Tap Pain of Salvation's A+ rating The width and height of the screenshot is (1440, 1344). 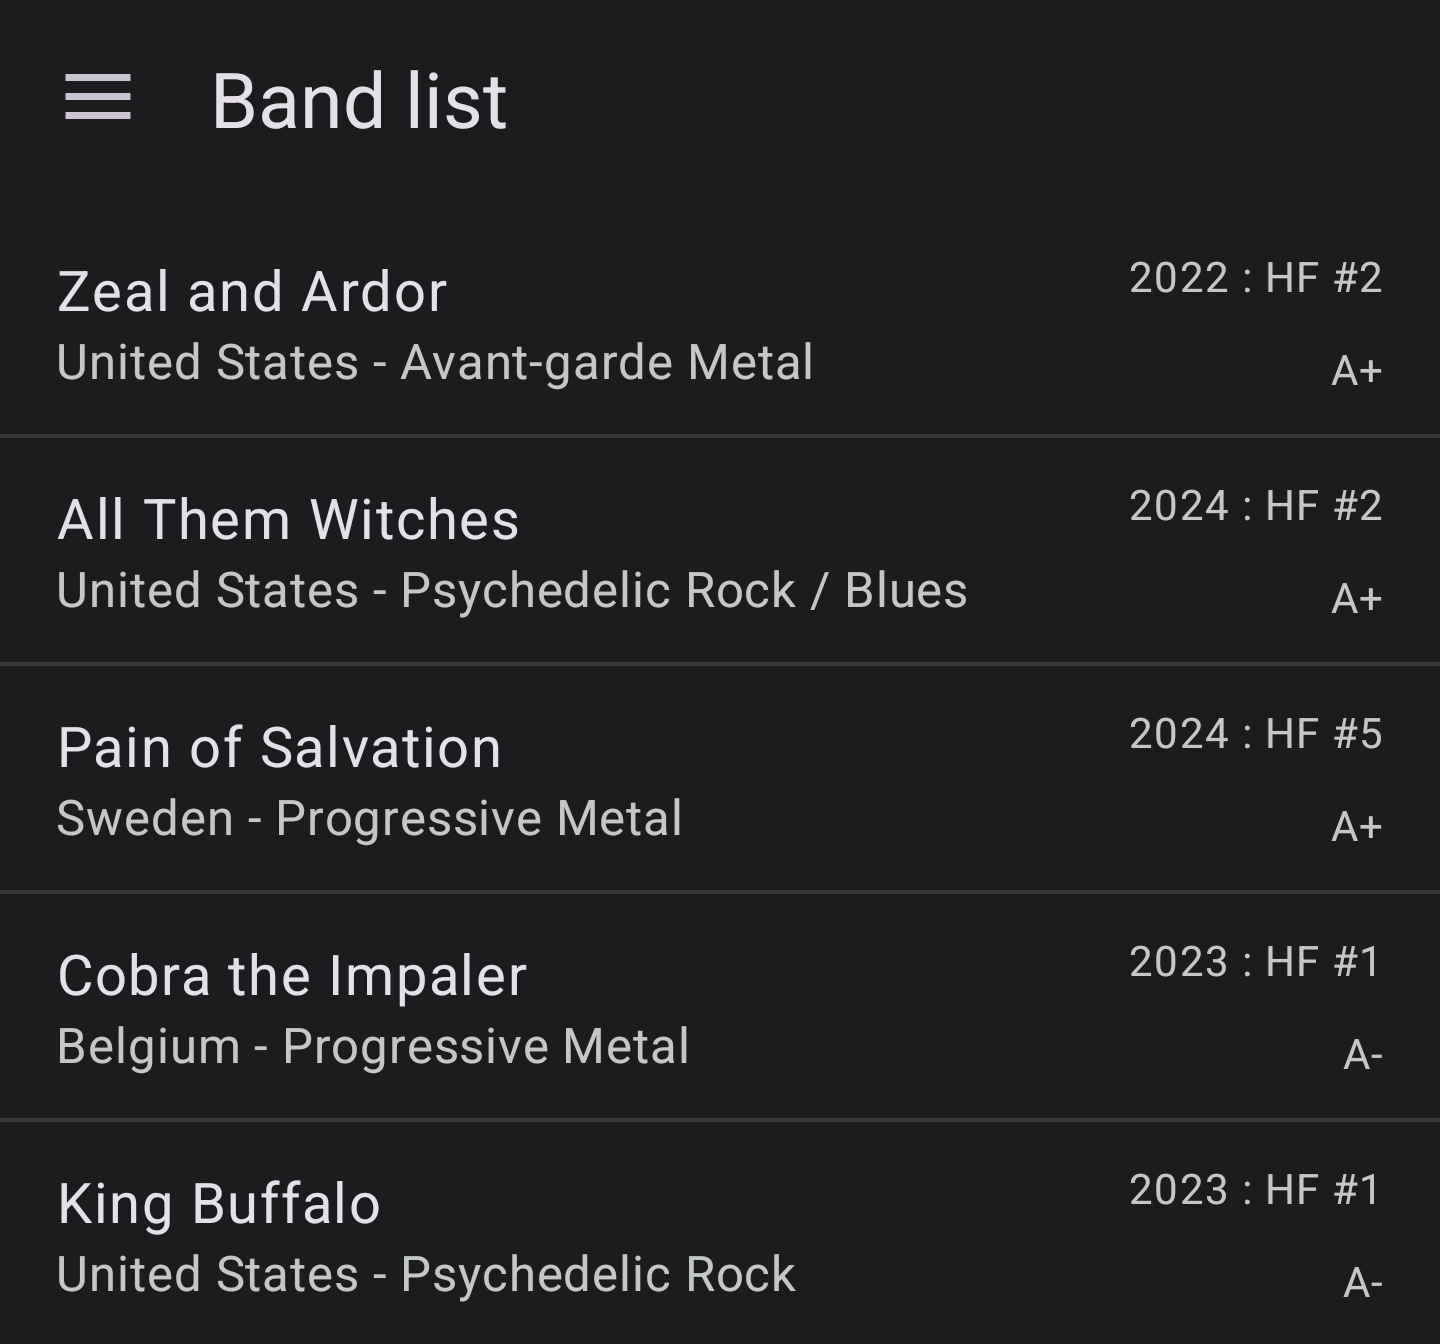click(x=1356, y=827)
